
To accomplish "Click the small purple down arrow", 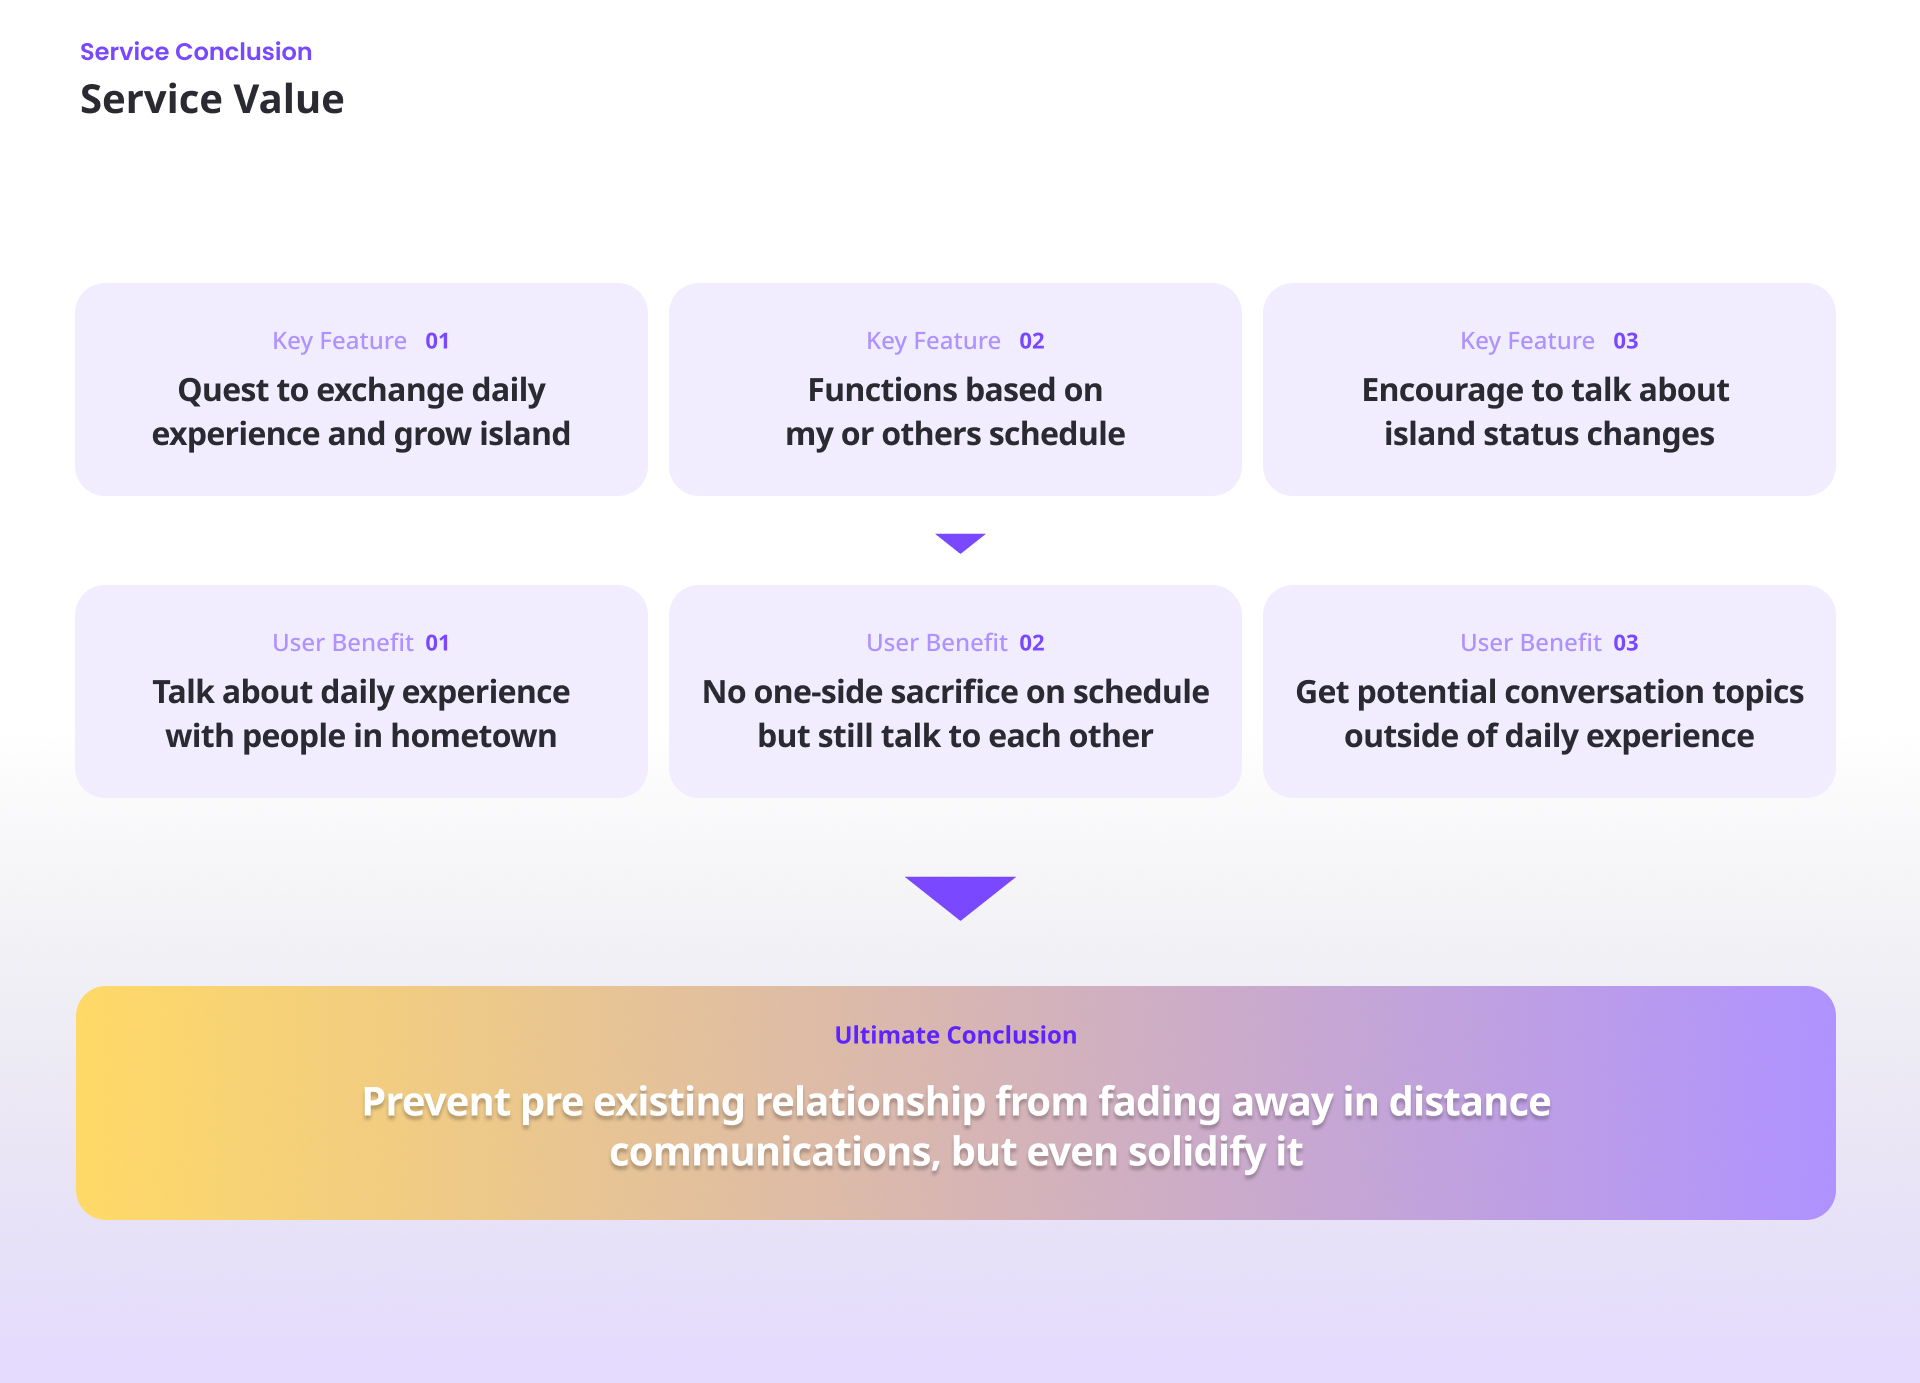I will (x=960, y=542).
